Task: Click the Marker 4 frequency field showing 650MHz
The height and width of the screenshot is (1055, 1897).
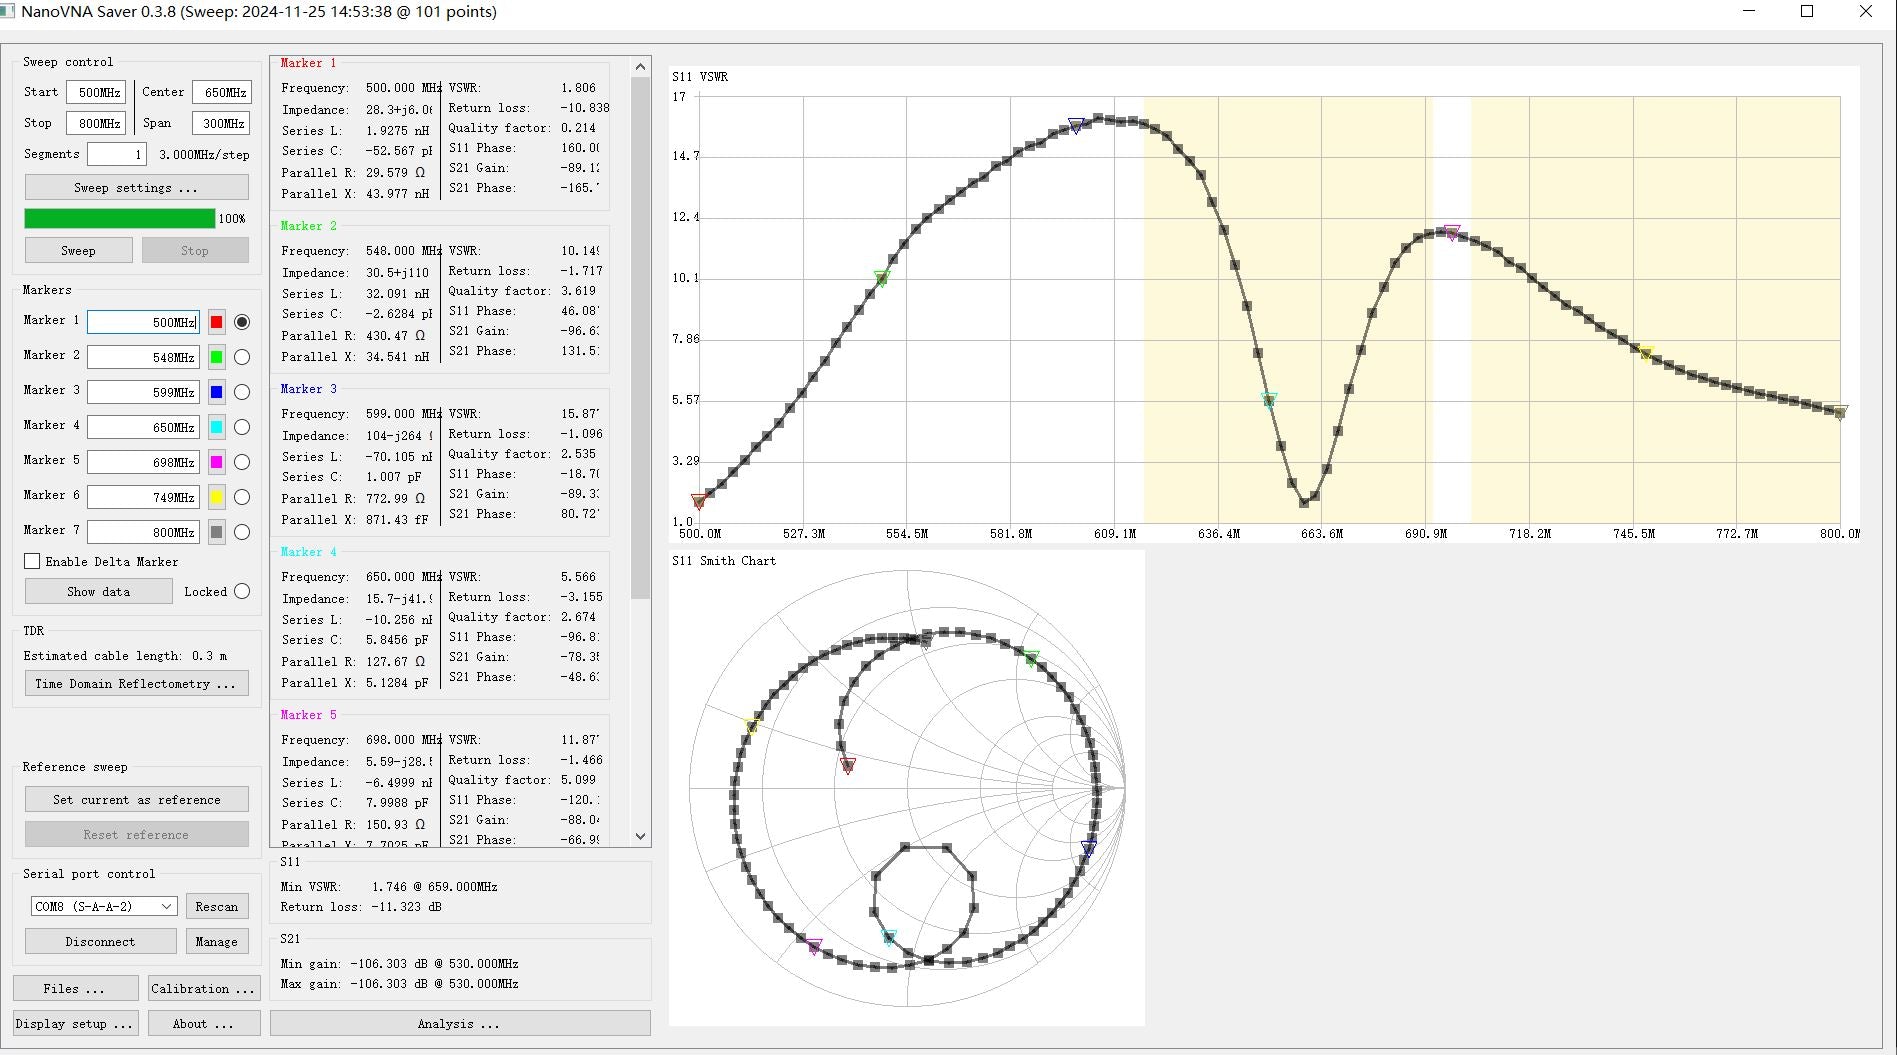Action: tap(143, 427)
